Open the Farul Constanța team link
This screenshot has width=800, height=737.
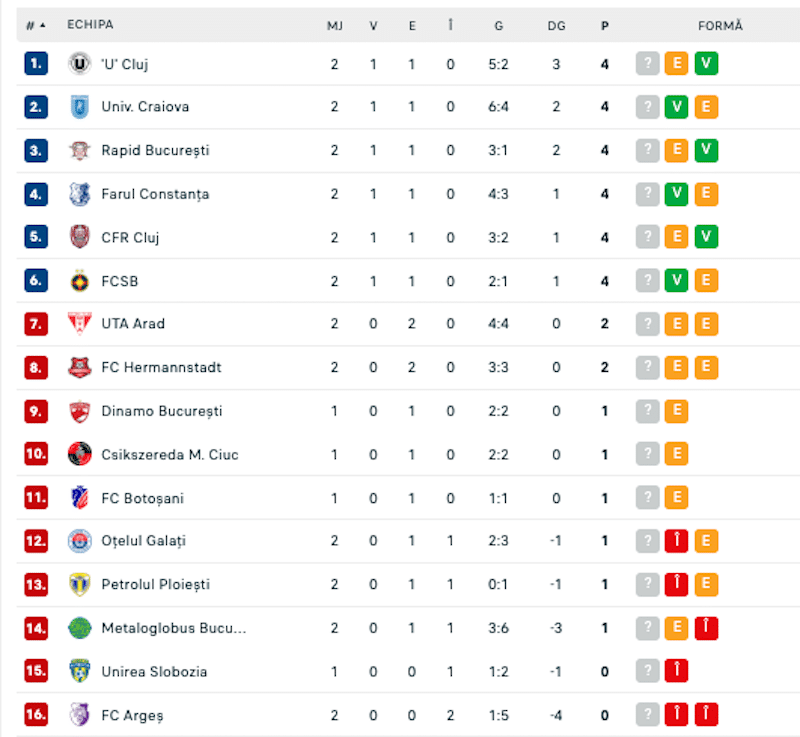[155, 194]
